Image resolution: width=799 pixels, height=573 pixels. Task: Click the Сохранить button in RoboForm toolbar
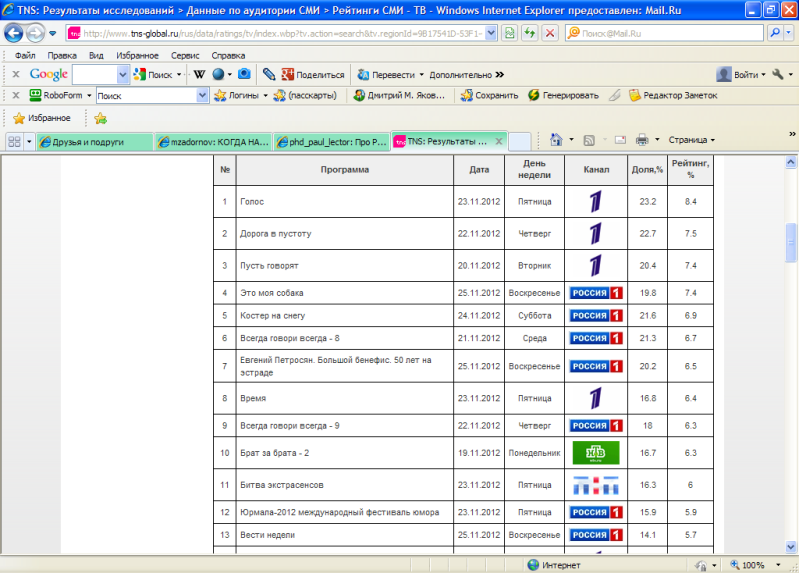(489, 95)
